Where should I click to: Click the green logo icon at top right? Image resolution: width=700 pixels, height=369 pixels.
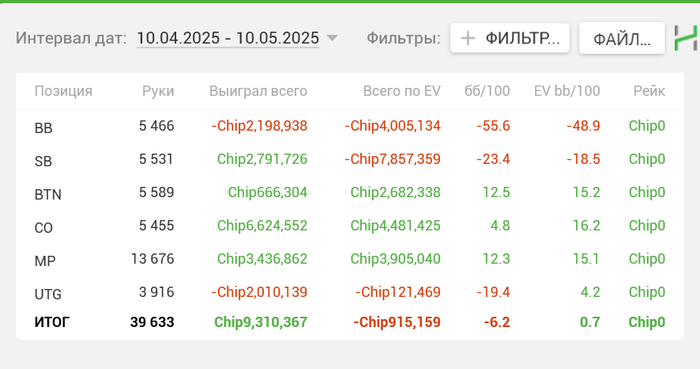click(686, 38)
